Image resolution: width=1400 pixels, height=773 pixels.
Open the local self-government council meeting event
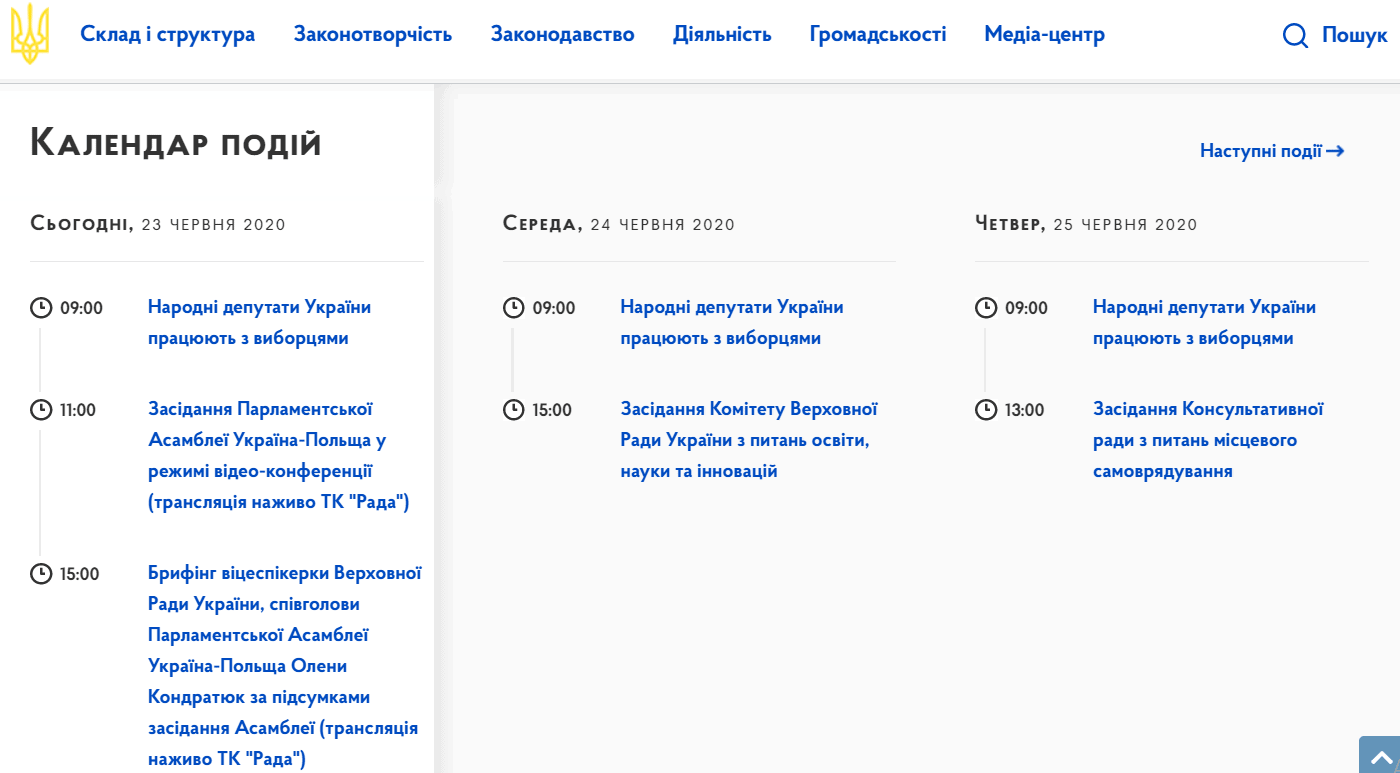pos(1207,440)
